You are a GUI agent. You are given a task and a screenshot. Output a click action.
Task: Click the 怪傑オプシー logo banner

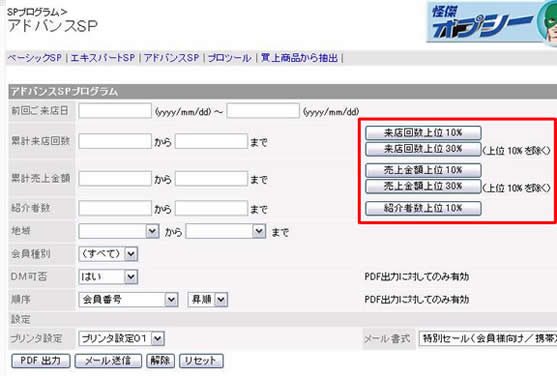point(492,22)
